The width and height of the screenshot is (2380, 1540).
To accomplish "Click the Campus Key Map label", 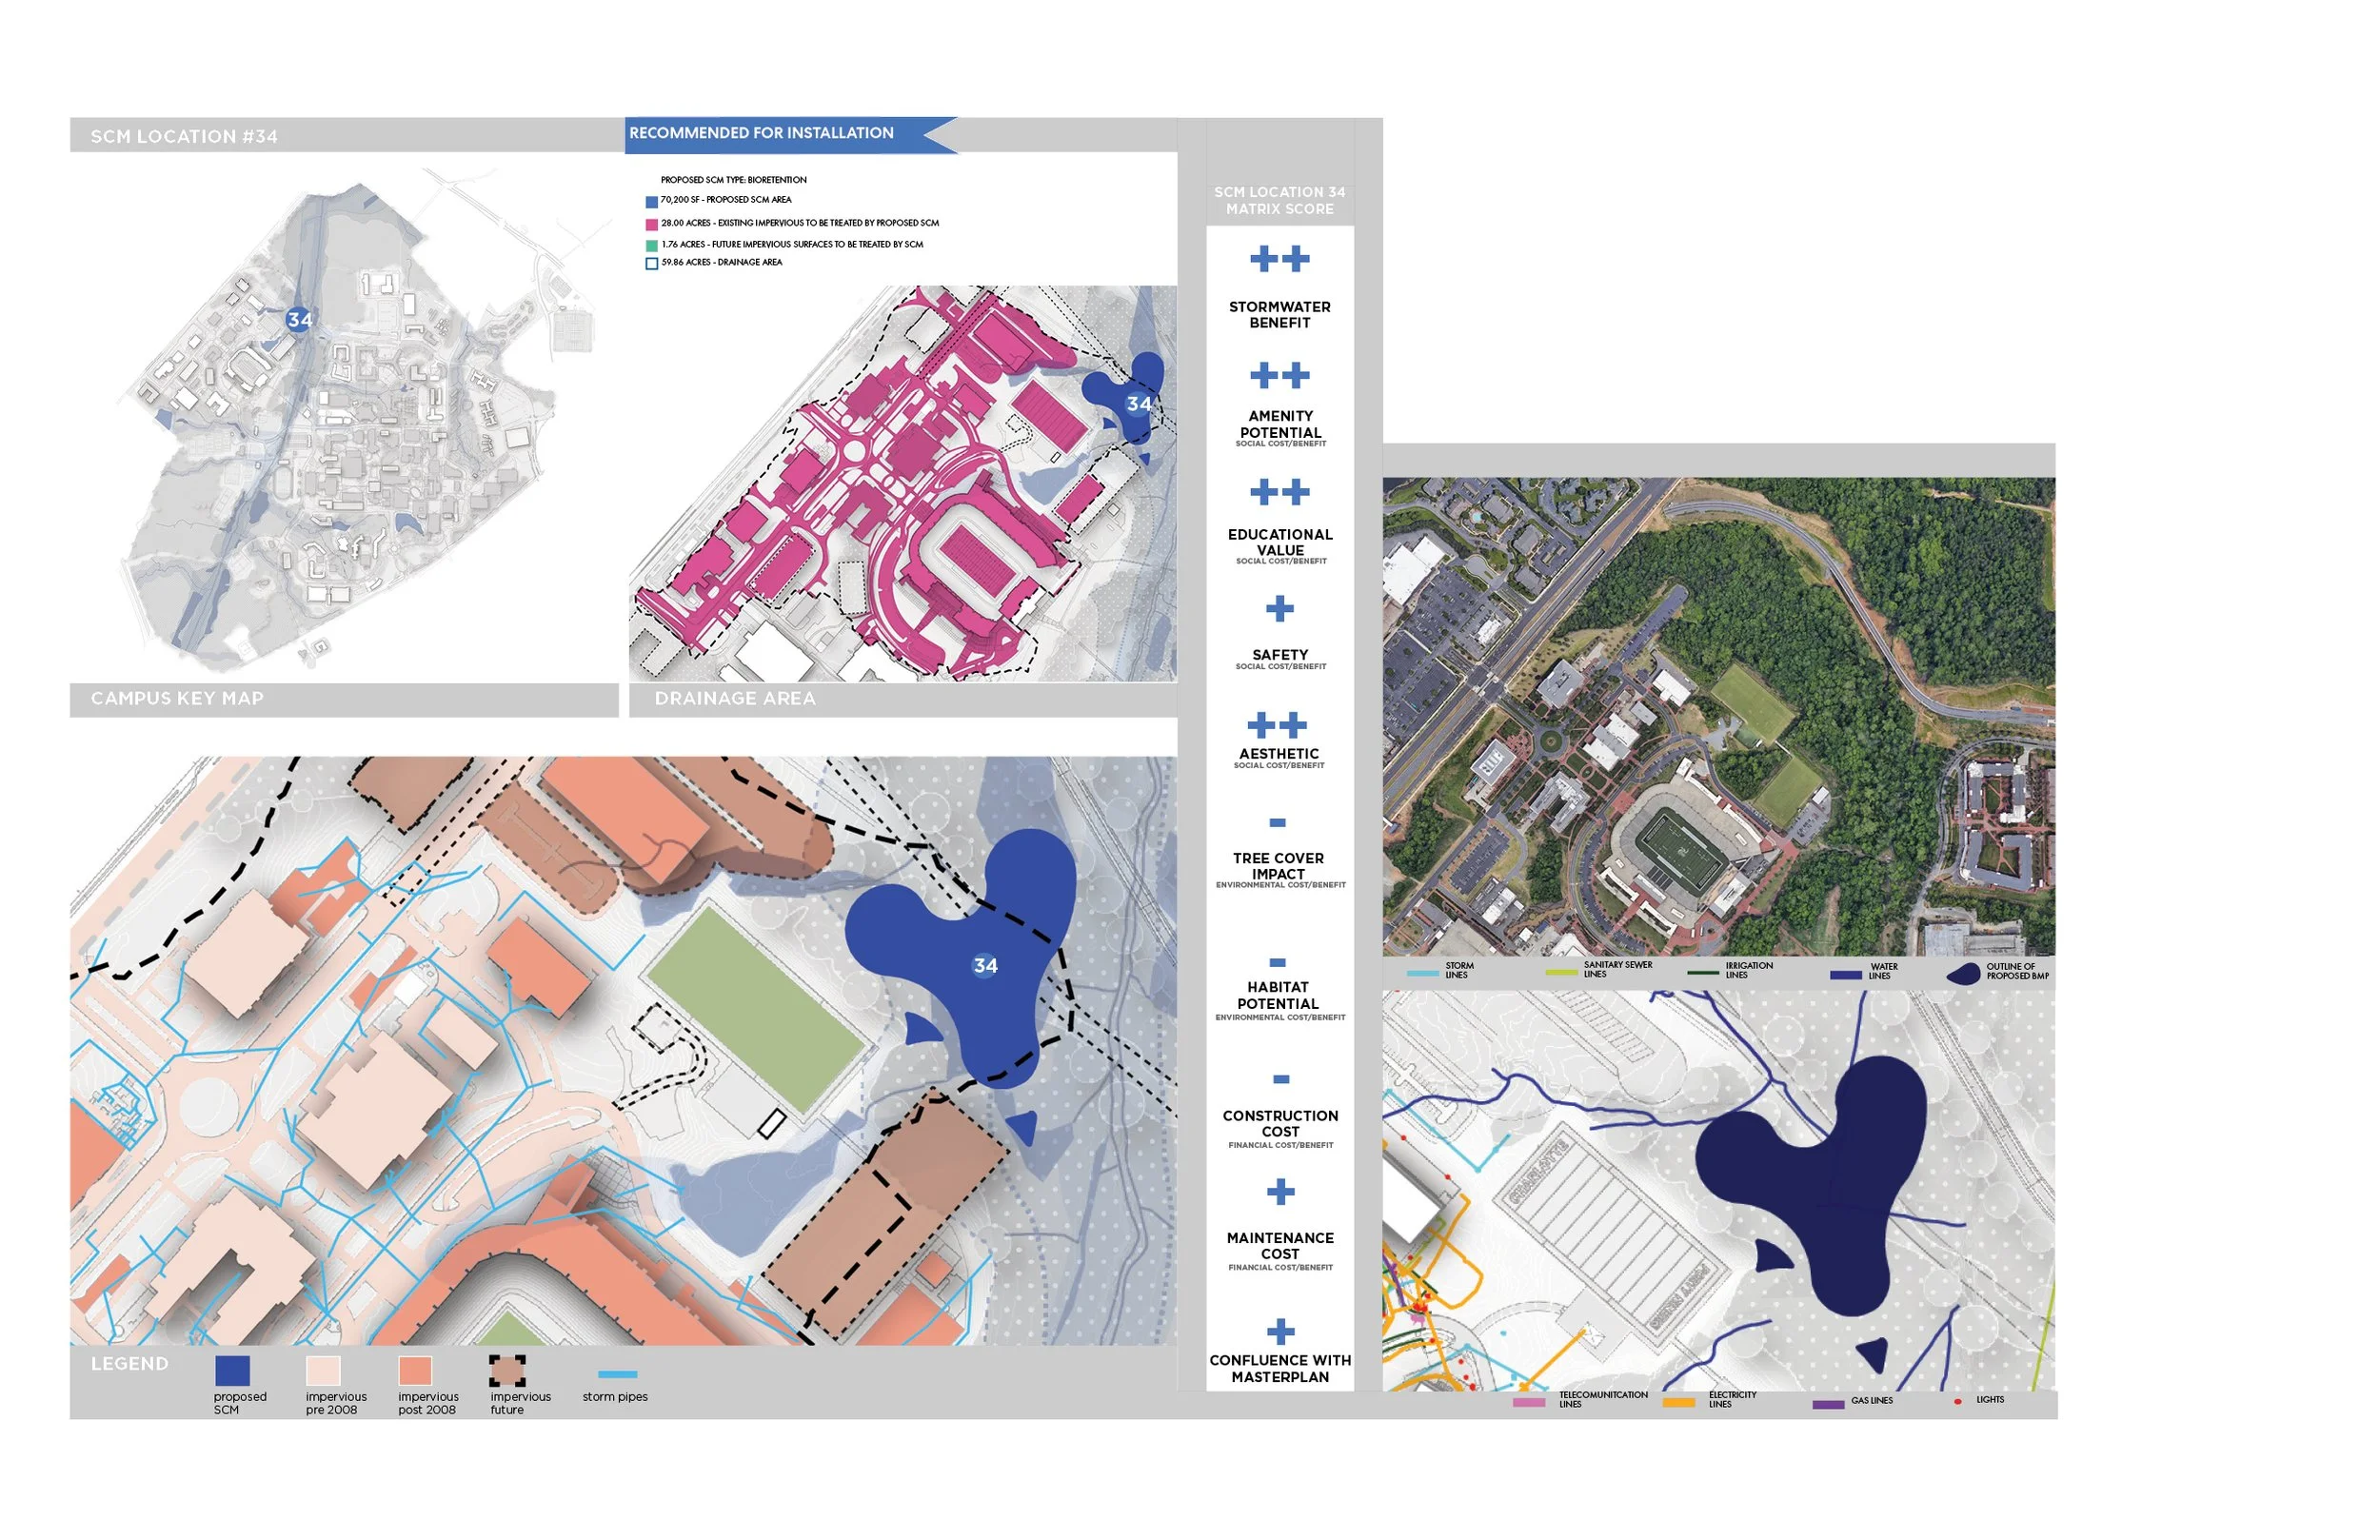I will (x=177, y=698).
